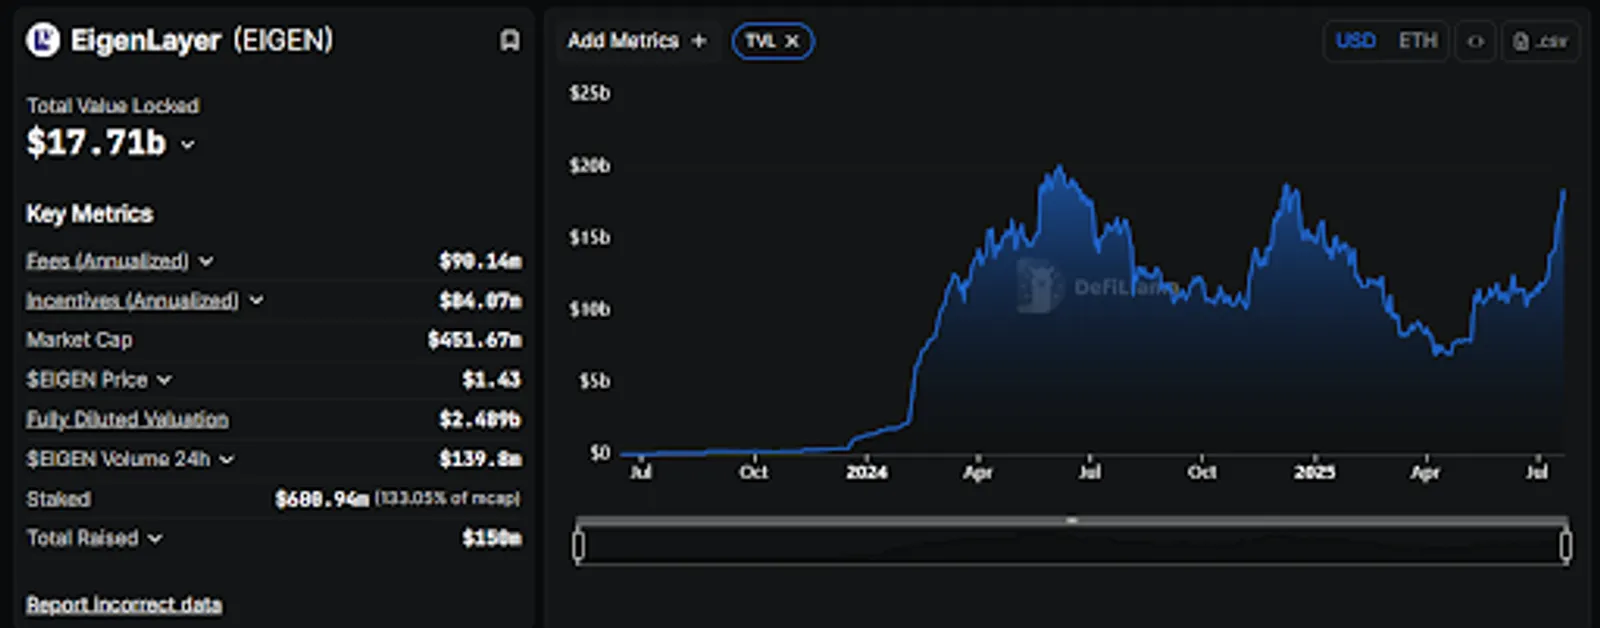Click the plus icon beside Add Metrics
This screenshot has height=628, width=1600.
[699, 40]
